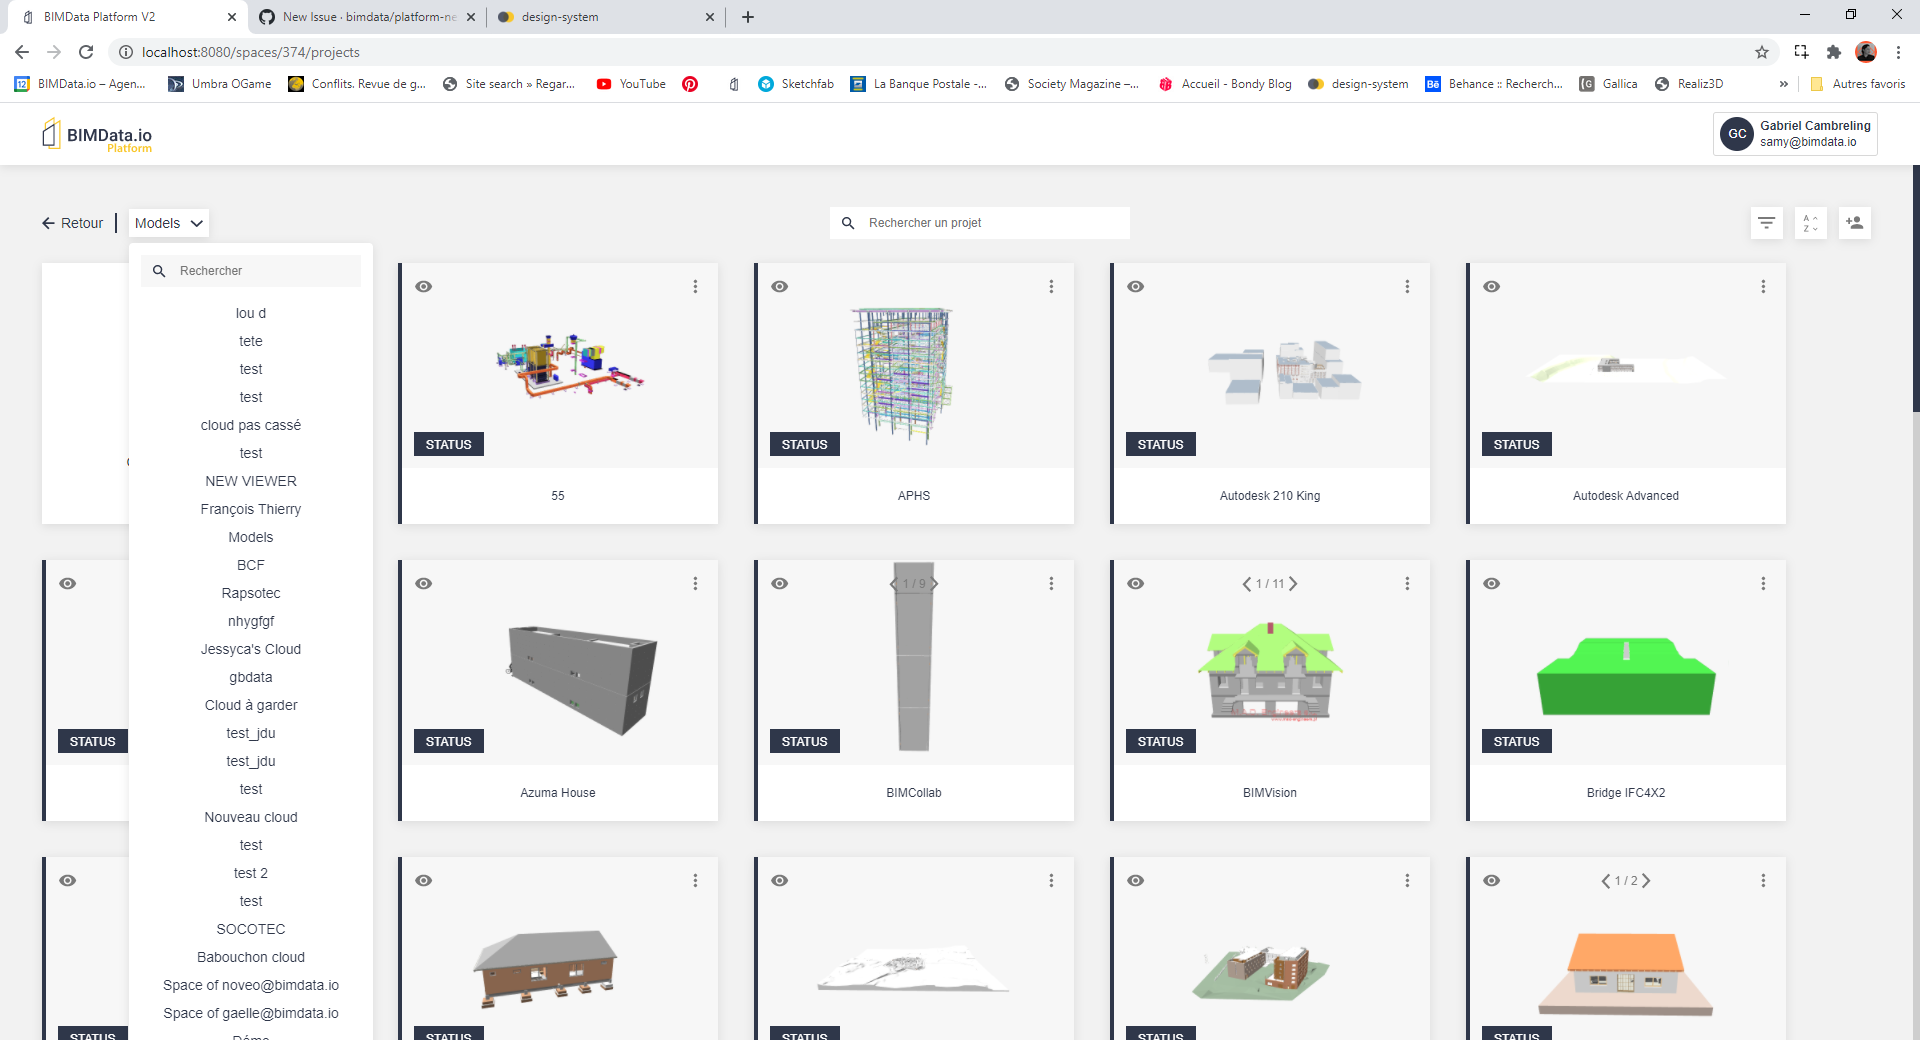The width and height of the screenshot is (1920, 1040).
Task: Advance to next model on BIMVision card
Action: 1293,583
